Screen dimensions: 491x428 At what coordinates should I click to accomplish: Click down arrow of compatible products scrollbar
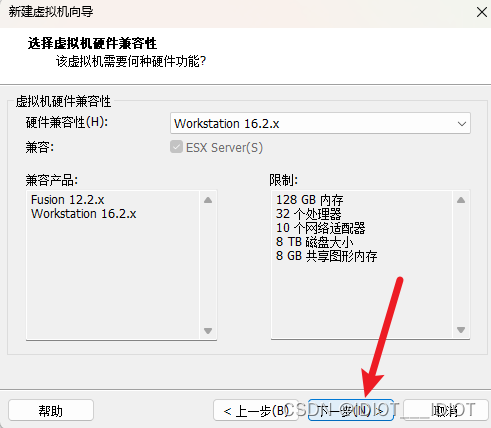208,331
